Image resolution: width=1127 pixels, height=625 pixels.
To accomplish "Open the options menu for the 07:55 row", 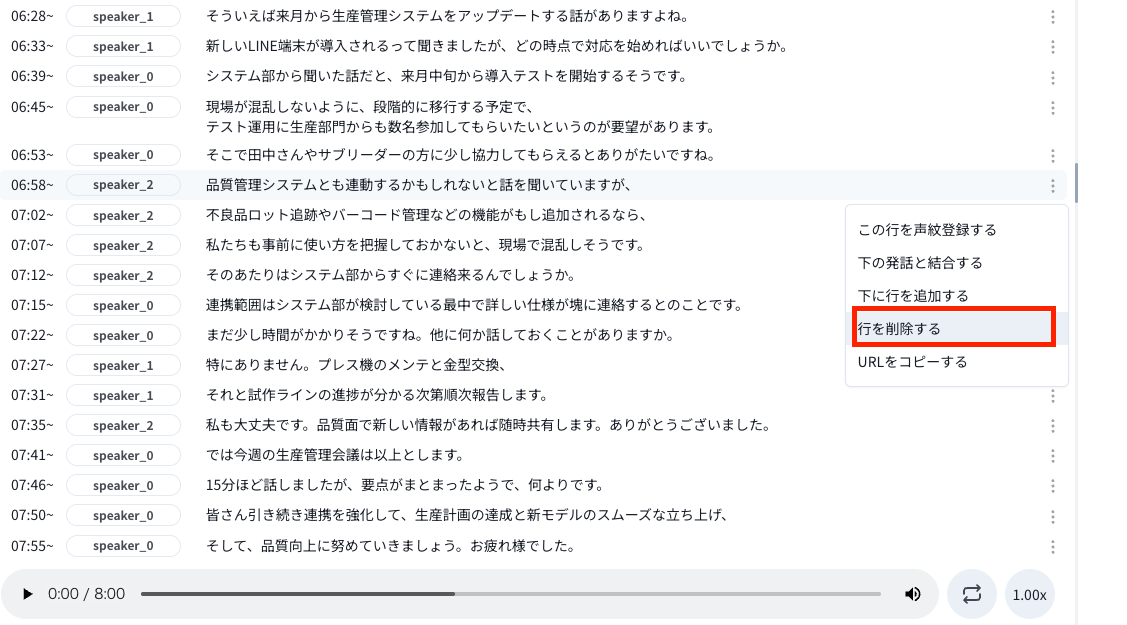I will click(x=1053, y=546).
